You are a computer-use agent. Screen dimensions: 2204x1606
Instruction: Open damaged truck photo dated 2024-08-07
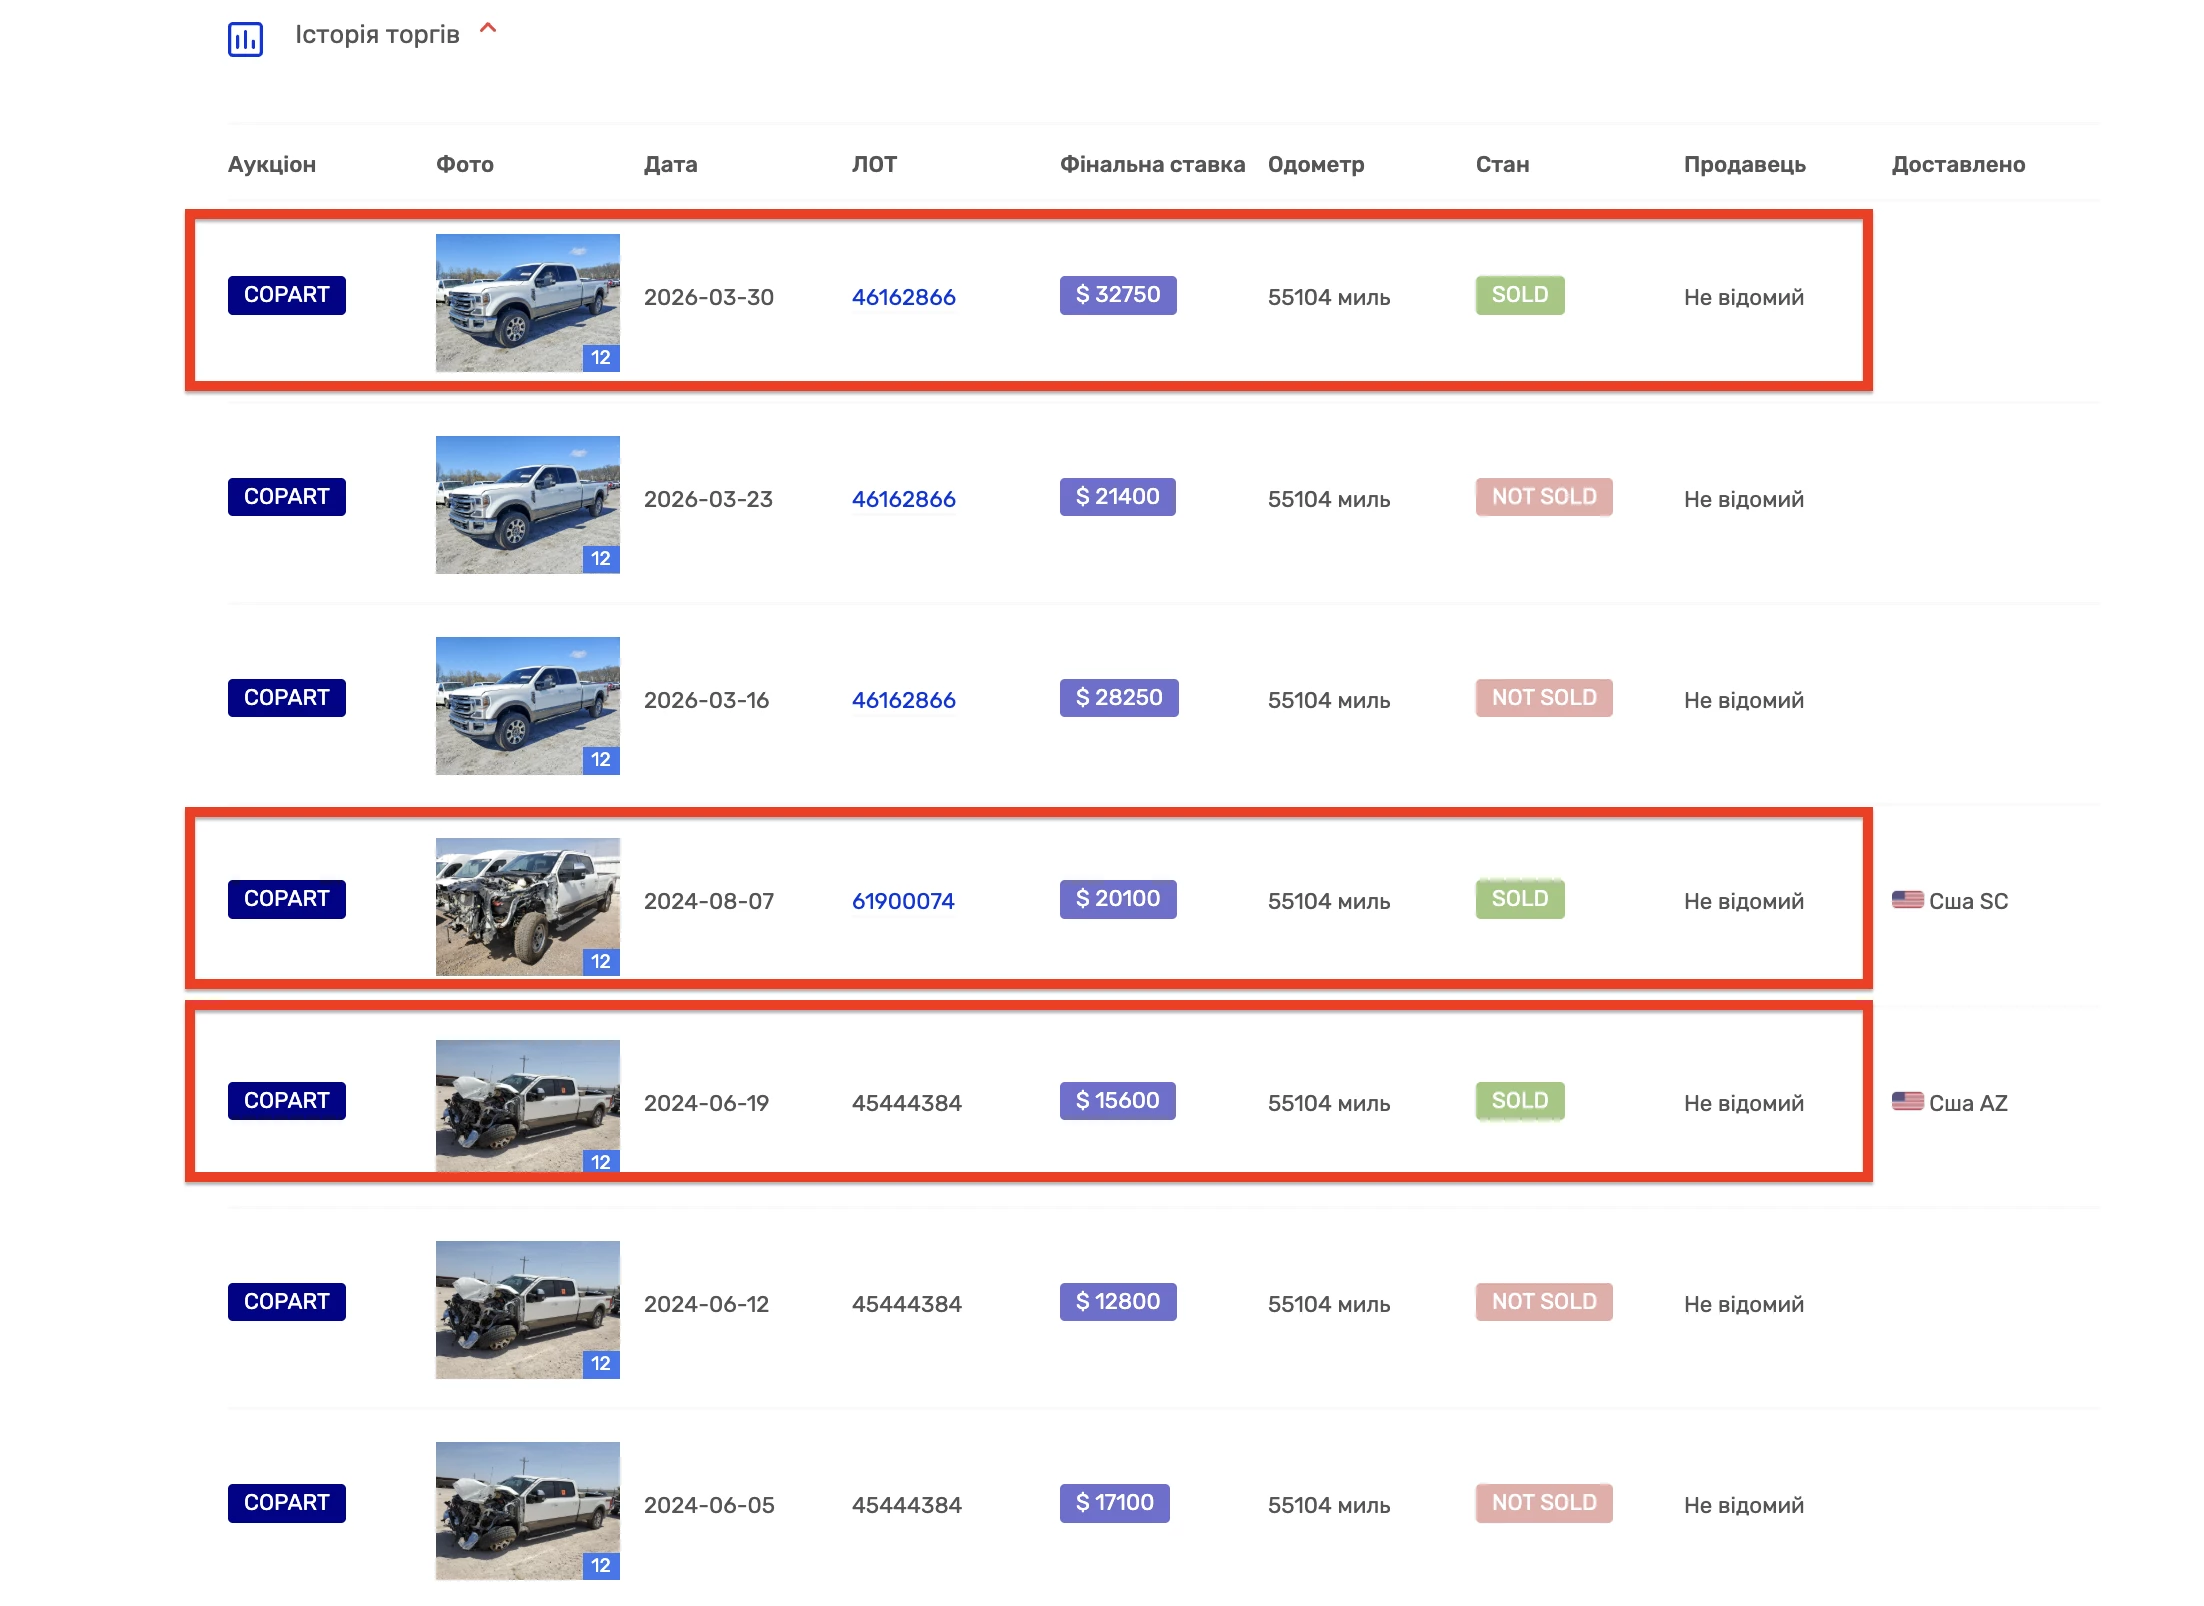[x=527, y=906]
